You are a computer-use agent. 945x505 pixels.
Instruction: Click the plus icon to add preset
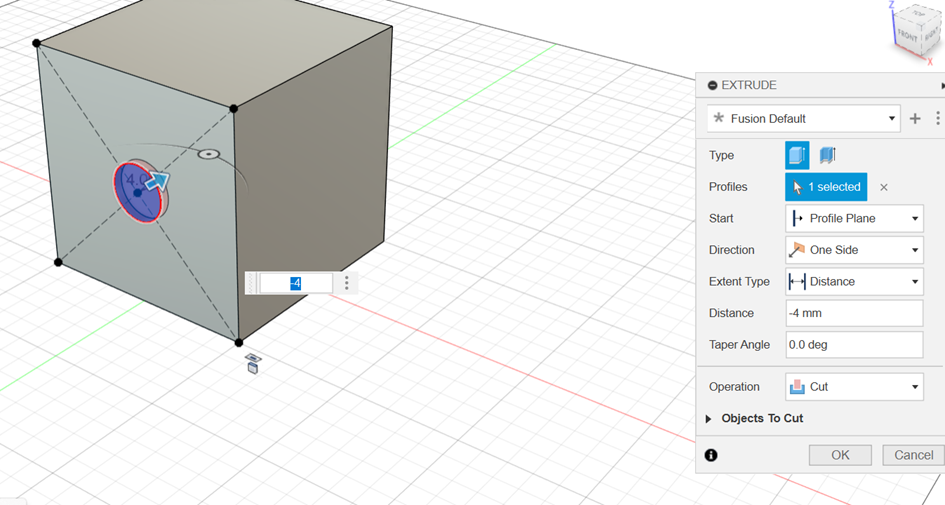[914, 118]
